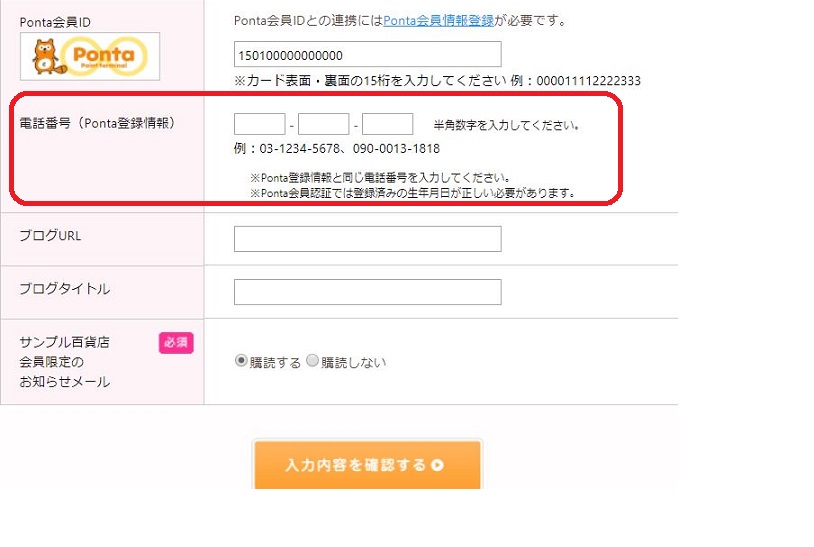Select the 購読する radio option
Image resolution: width=814 pixels, height=547 pixels.
241,362
